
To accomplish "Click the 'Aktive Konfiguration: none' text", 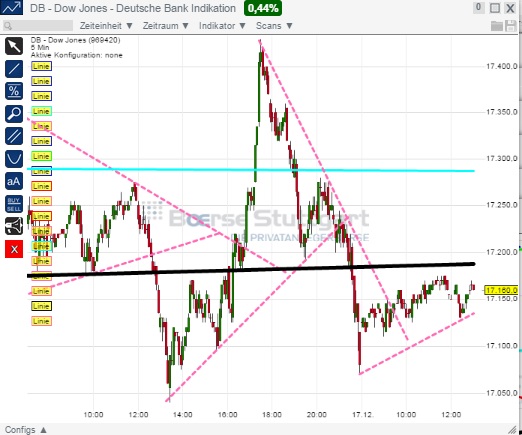I will pos(76,55).
